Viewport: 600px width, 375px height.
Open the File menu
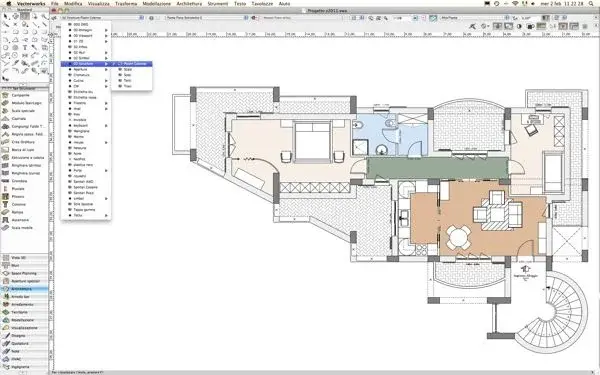pos(55,3)
